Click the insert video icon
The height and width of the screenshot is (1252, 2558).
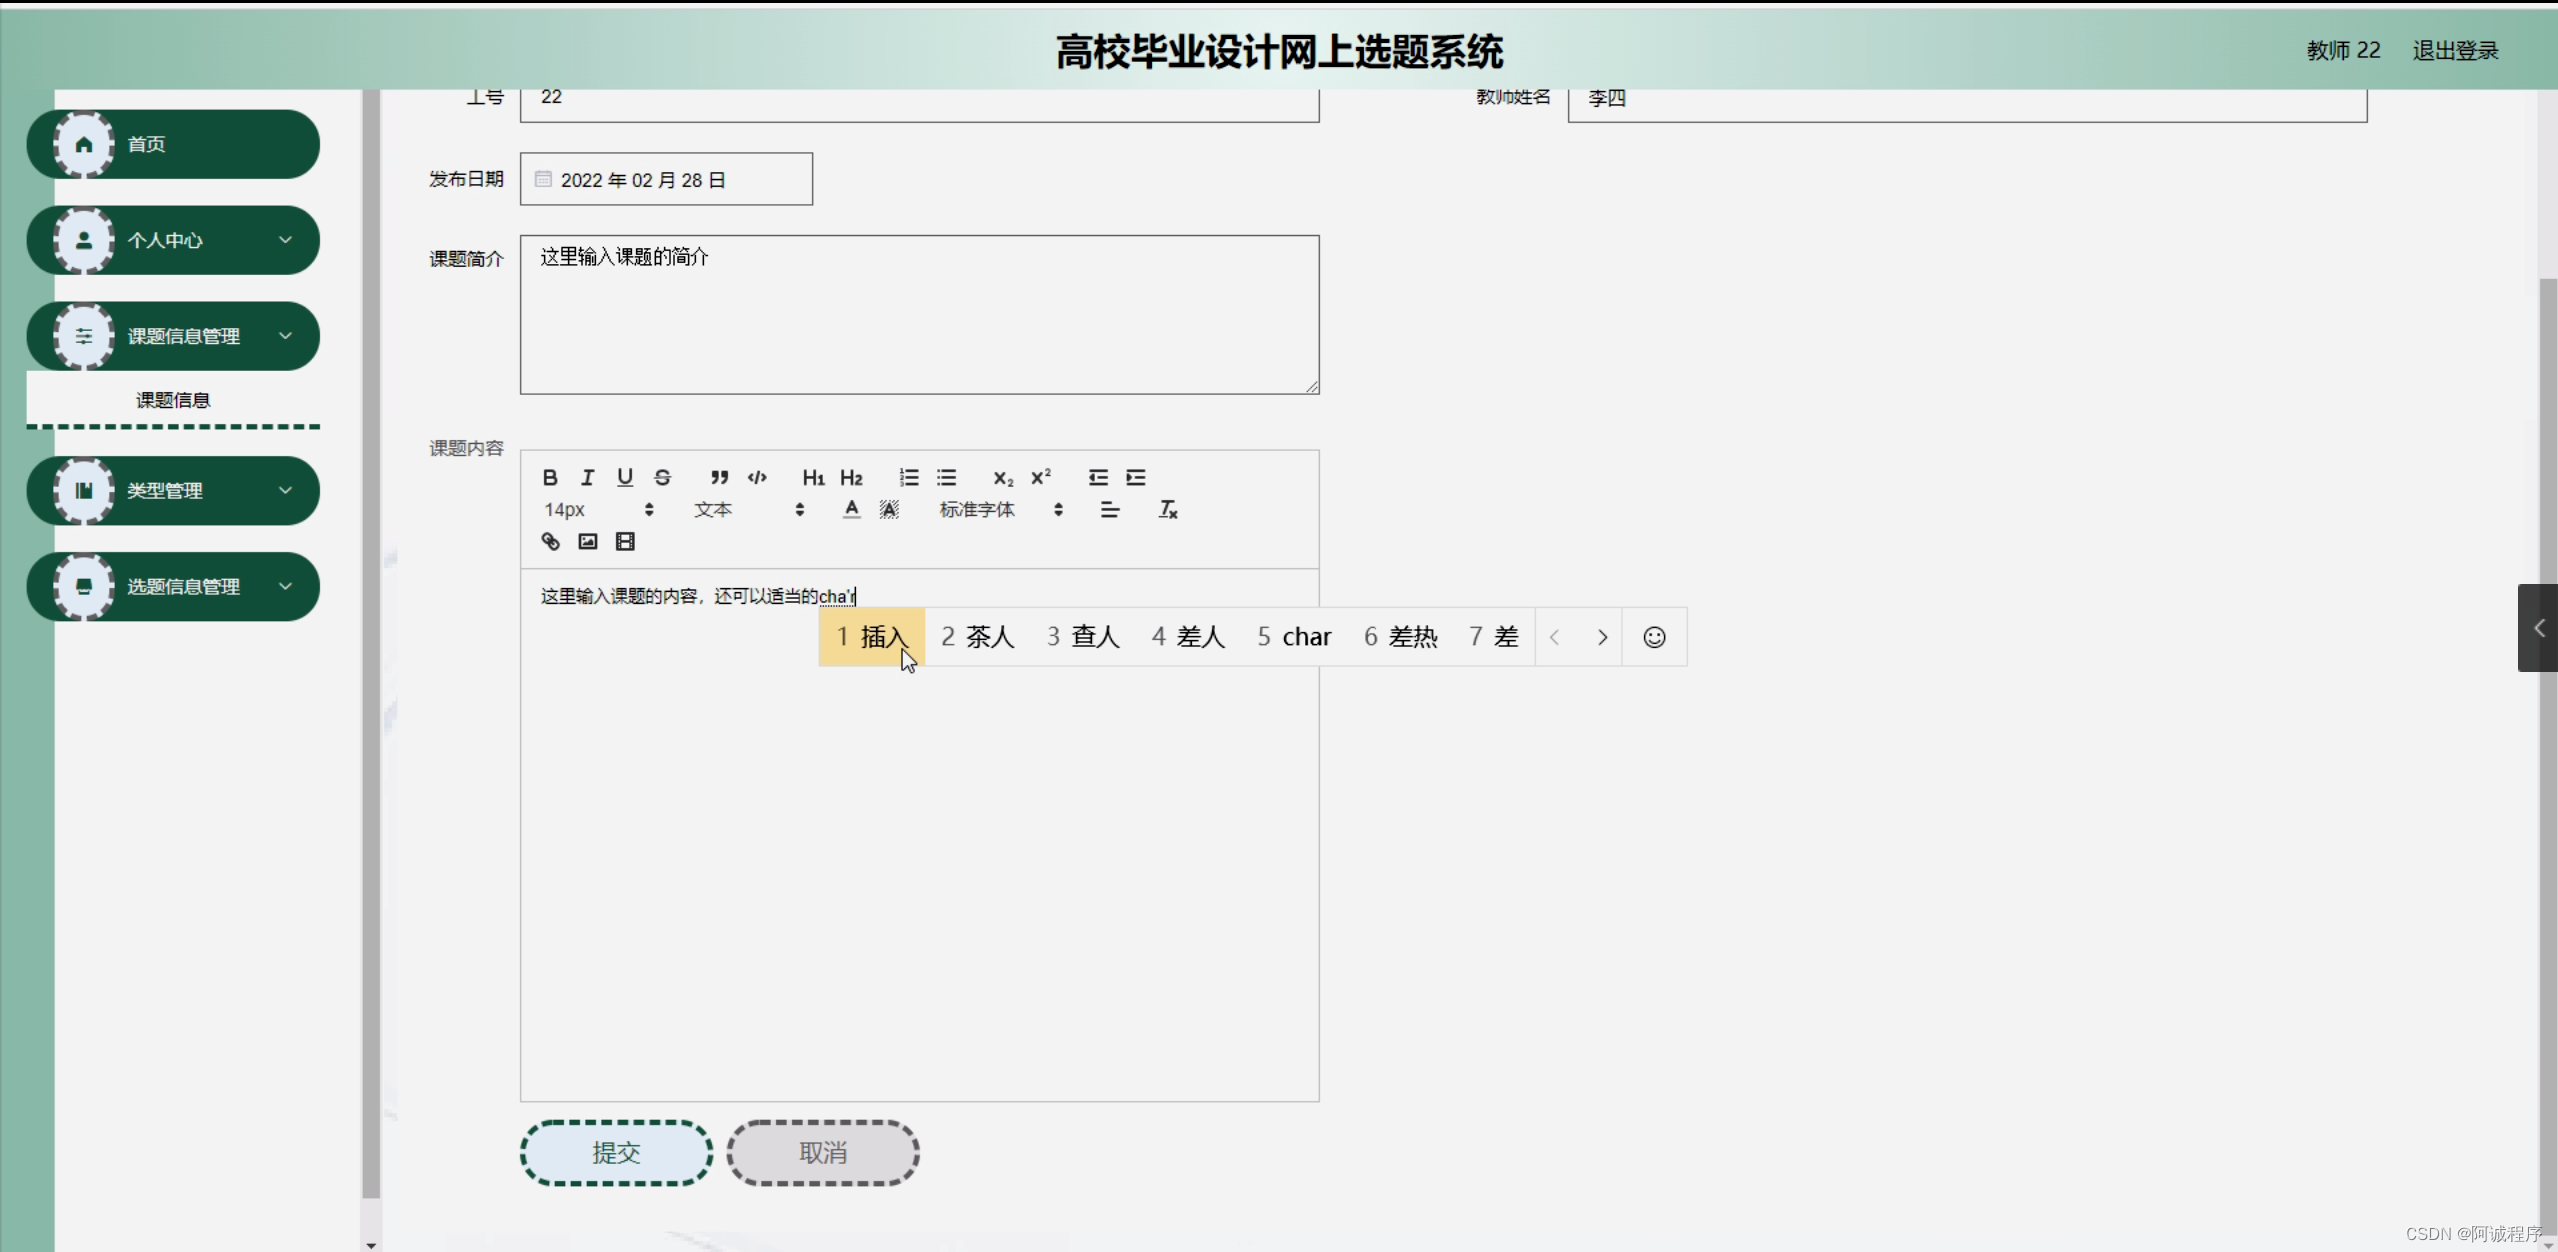[x=625, y=541]
